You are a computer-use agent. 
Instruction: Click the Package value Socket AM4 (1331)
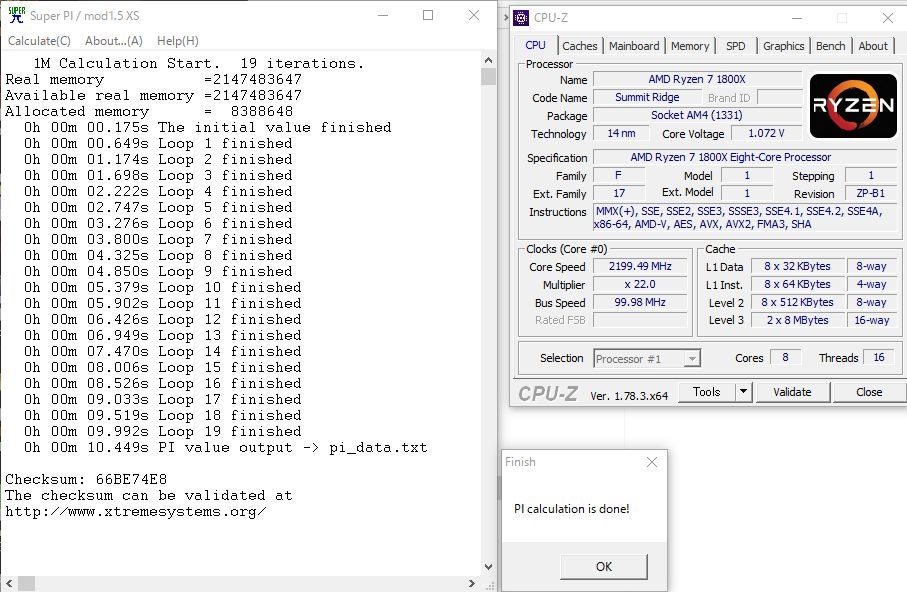click(697, 115)
